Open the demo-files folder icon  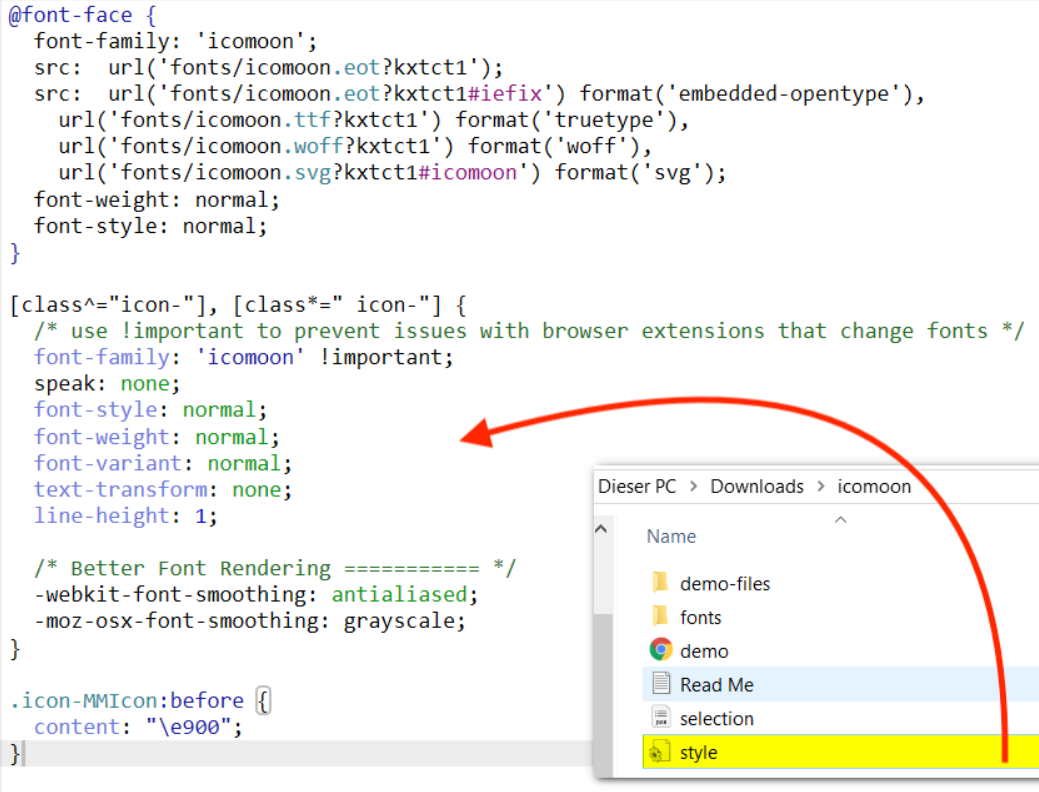click(660, 583)
